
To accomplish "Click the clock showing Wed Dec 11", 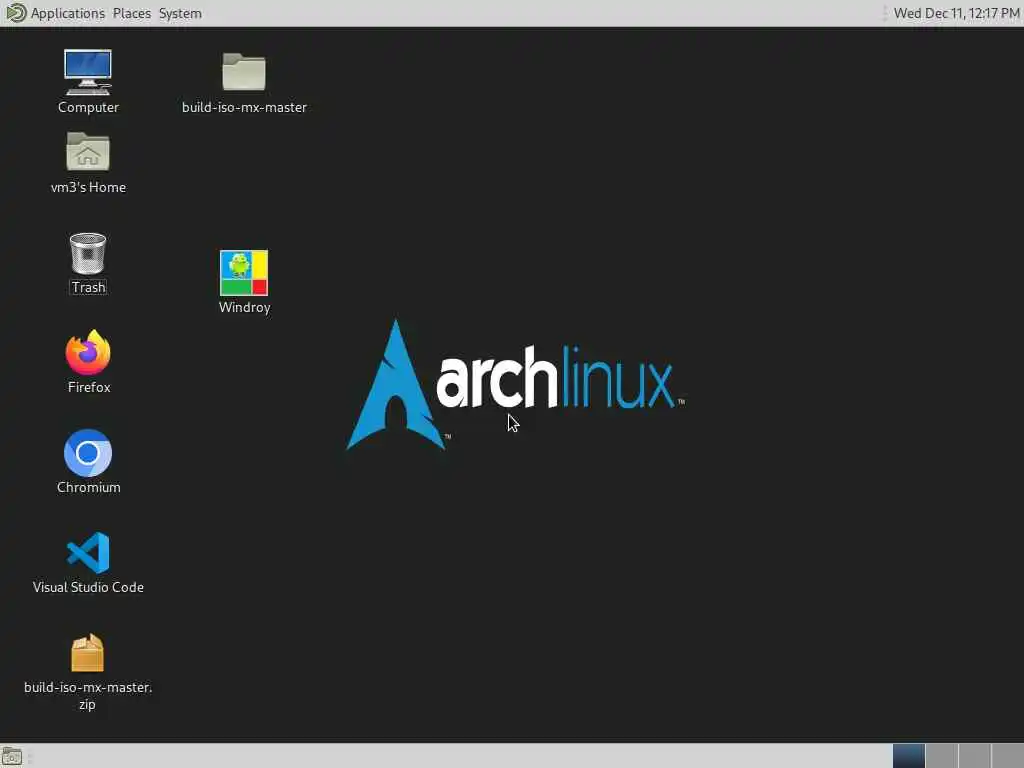I will pyautogui.click(x=956, y=13).
